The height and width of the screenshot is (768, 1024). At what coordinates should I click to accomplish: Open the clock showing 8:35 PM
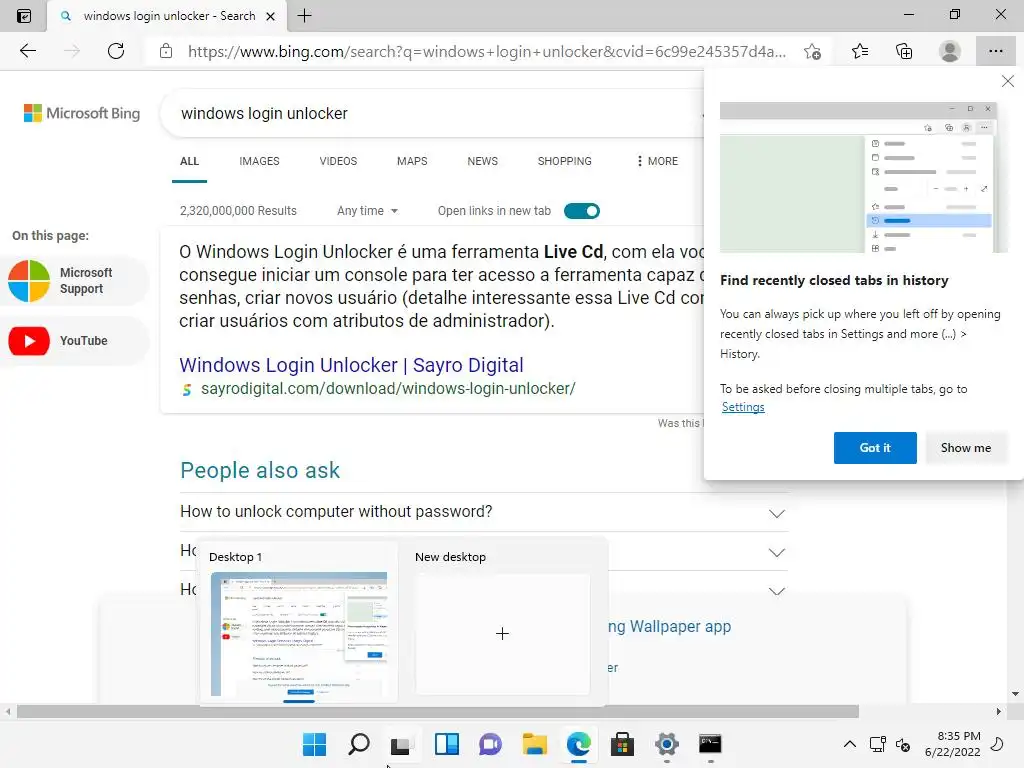pos(953,744)
